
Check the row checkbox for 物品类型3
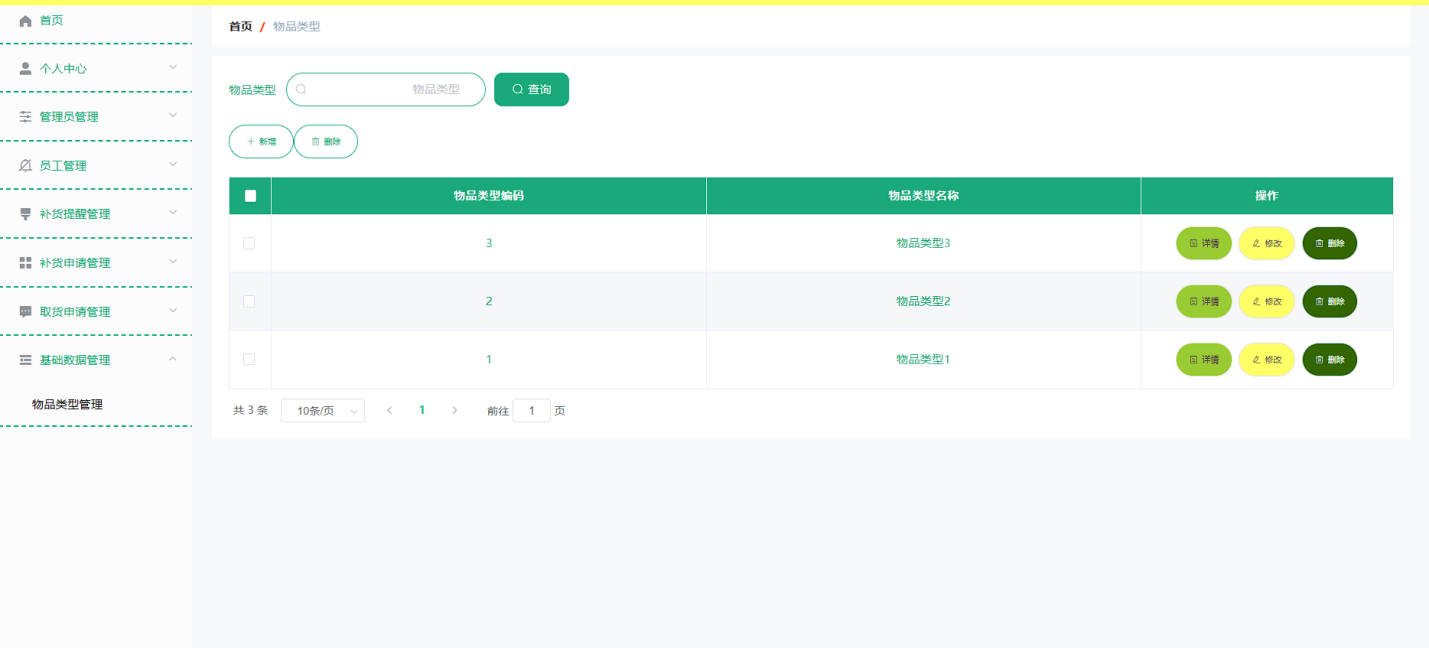(249, 243)
